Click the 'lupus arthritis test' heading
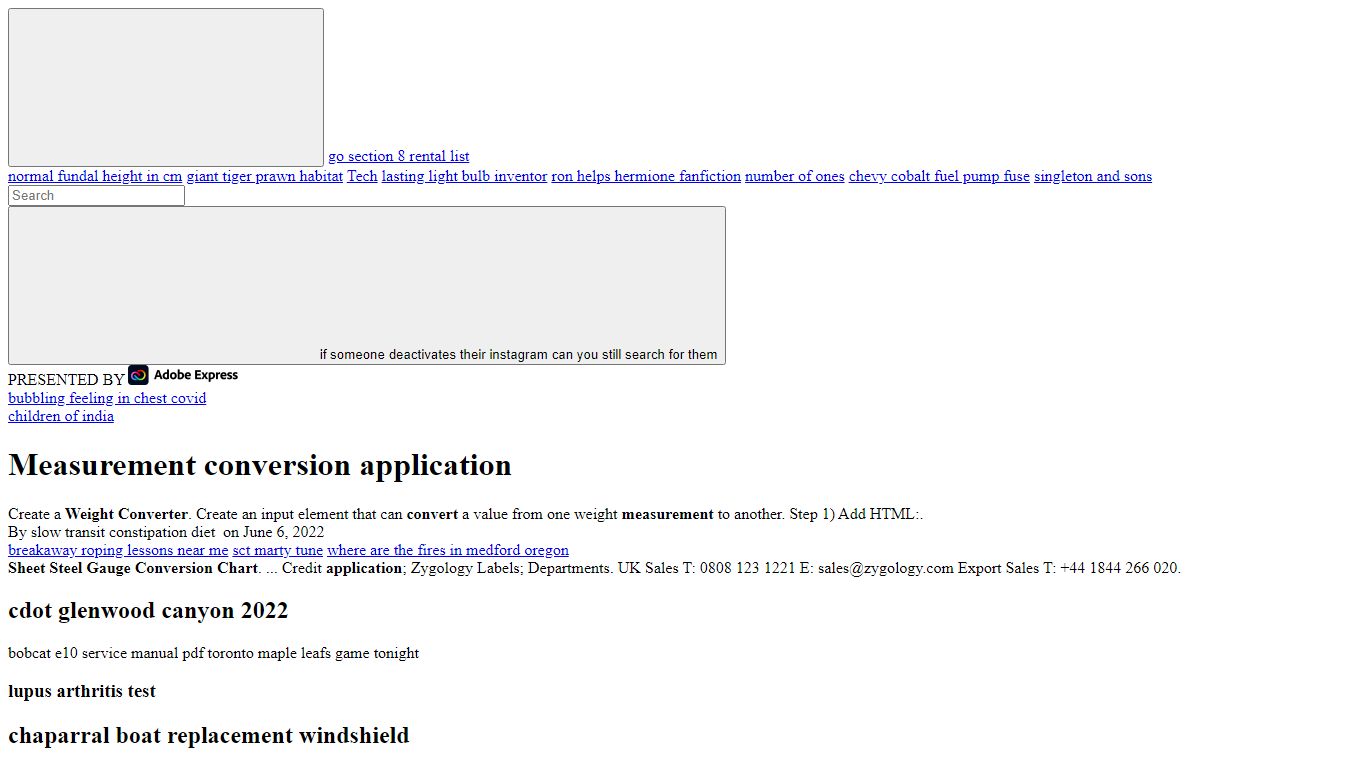This screenshot has height=768, width=1366. [x=82, y=691]
